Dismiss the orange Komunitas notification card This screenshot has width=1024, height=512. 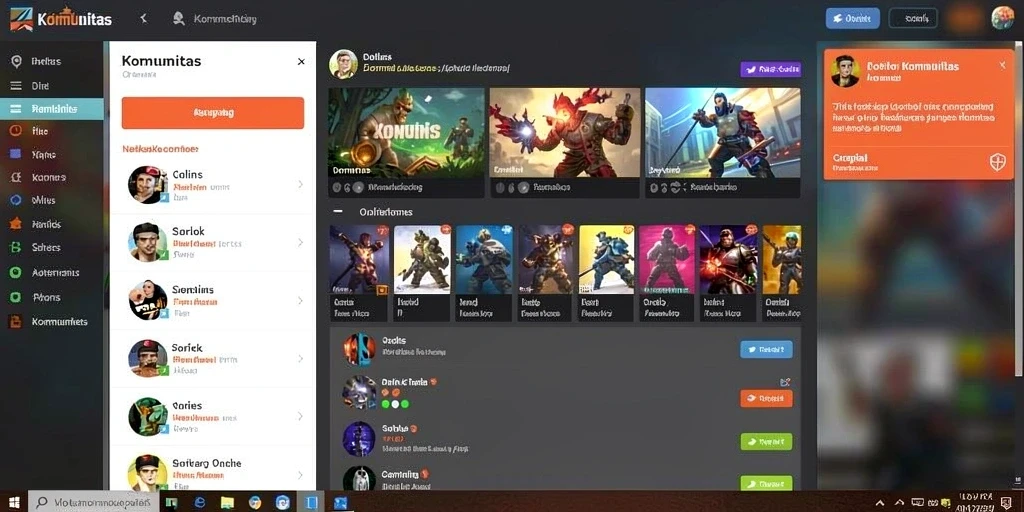click(1002, 65)
